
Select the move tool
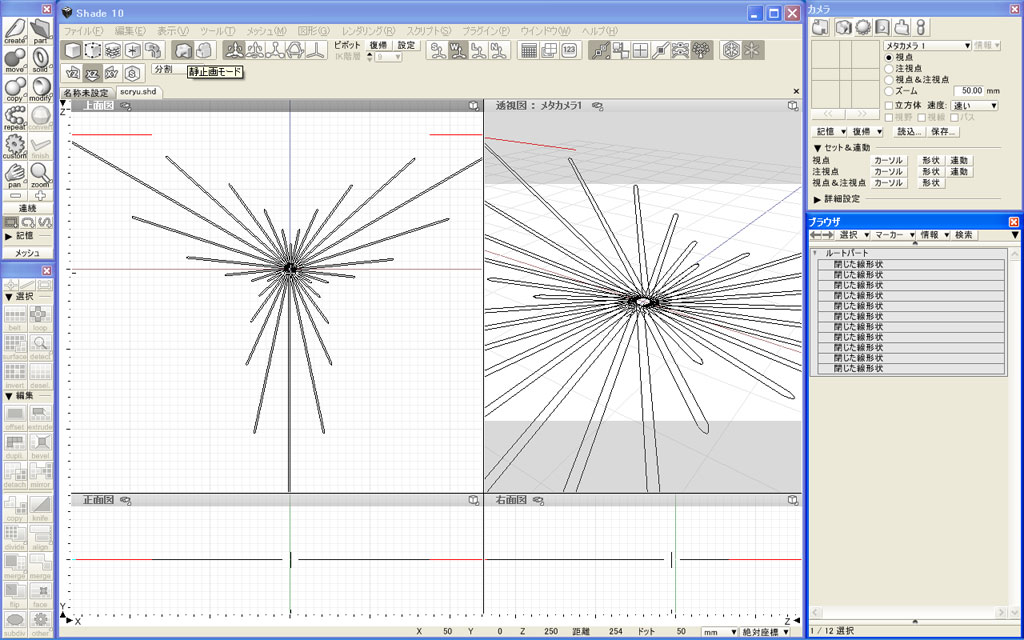point(15,60)
